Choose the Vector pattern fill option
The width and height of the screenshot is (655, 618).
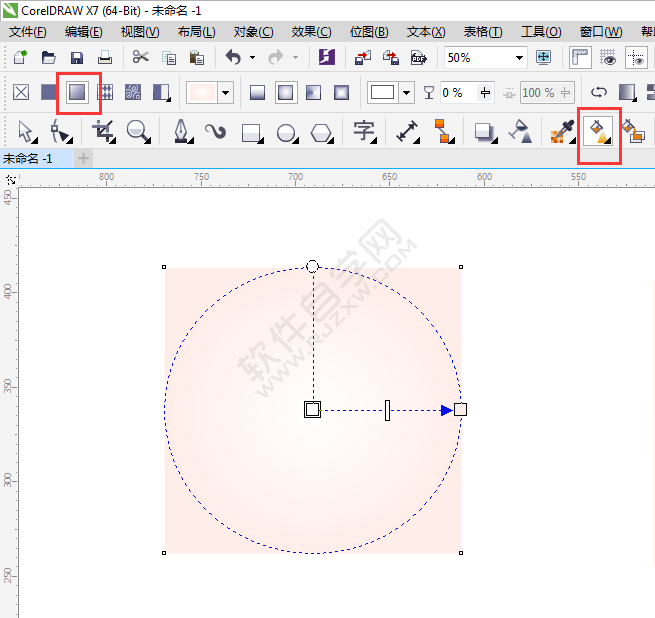(x=105, y=92)
